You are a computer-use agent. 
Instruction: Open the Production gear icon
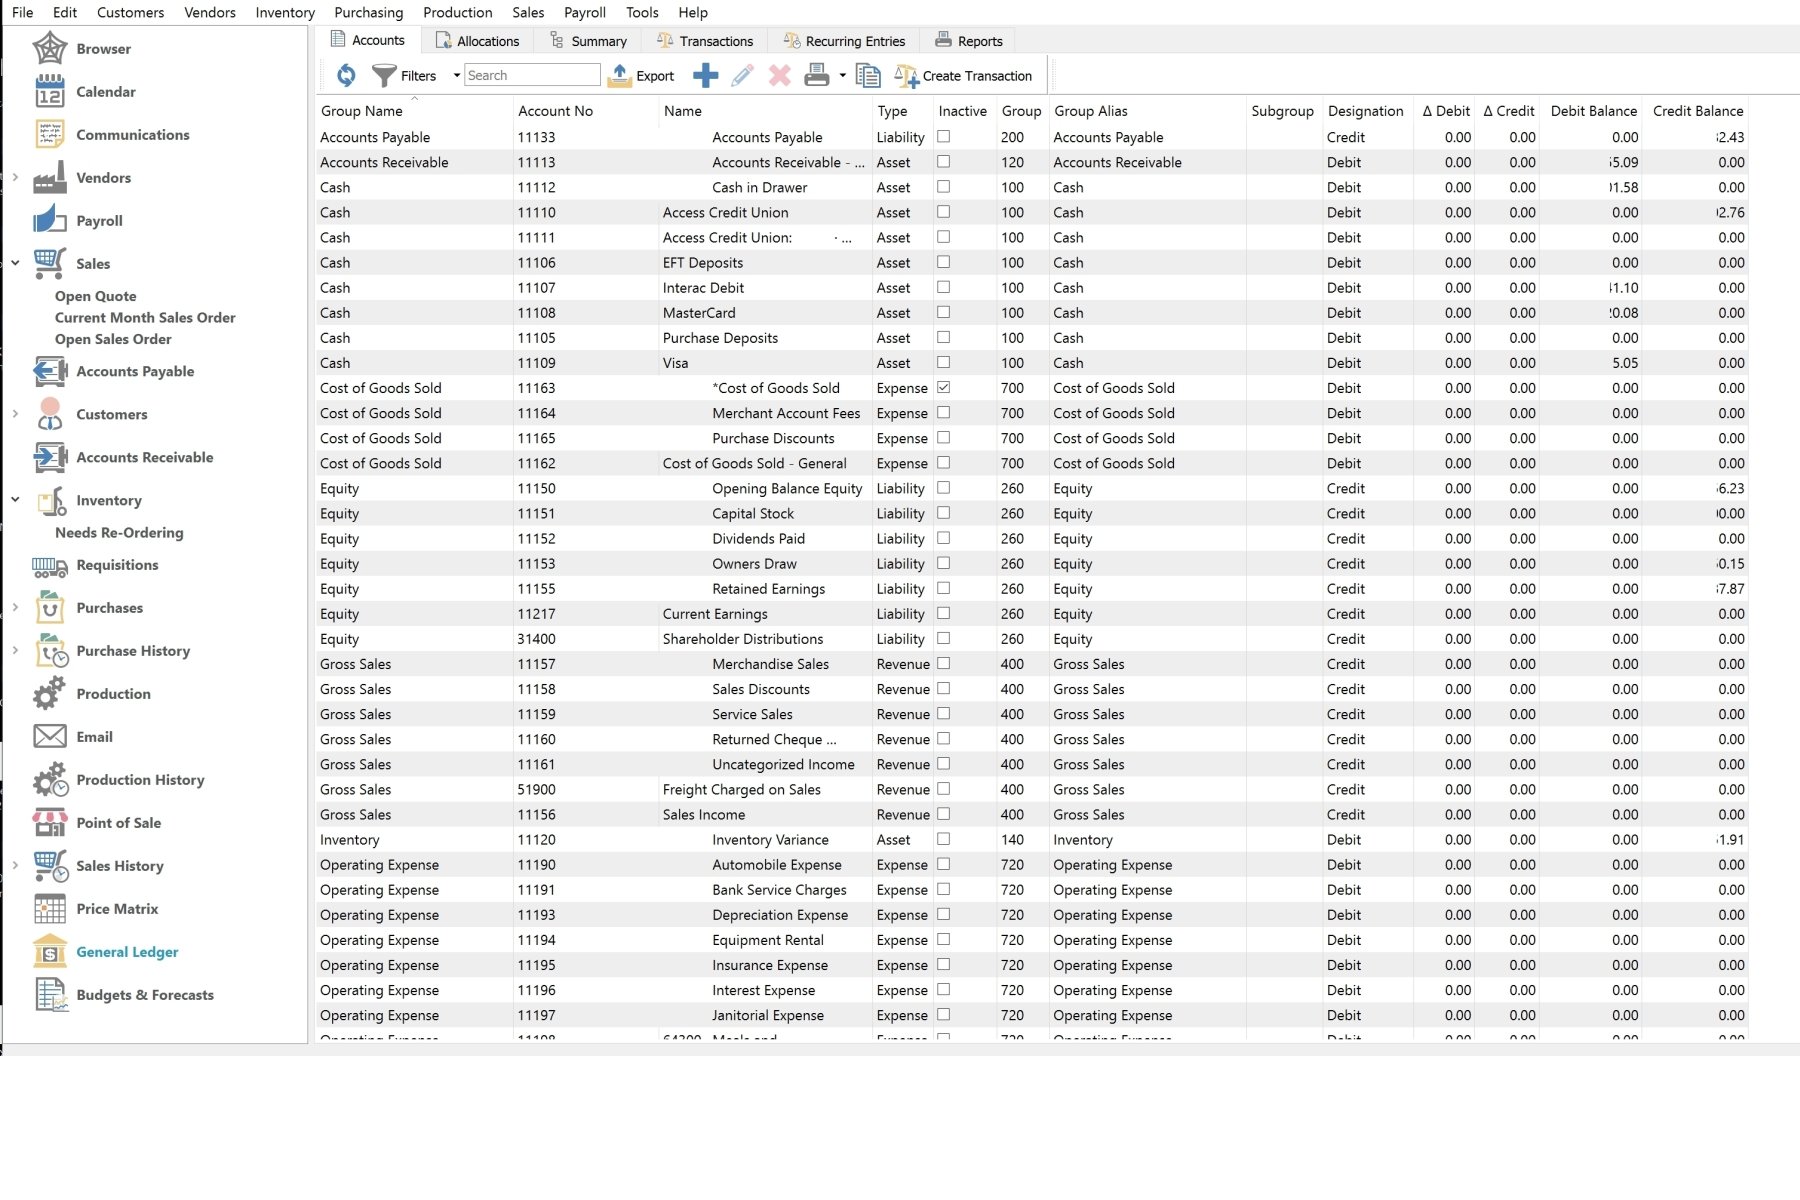click(x=49, y=694)
